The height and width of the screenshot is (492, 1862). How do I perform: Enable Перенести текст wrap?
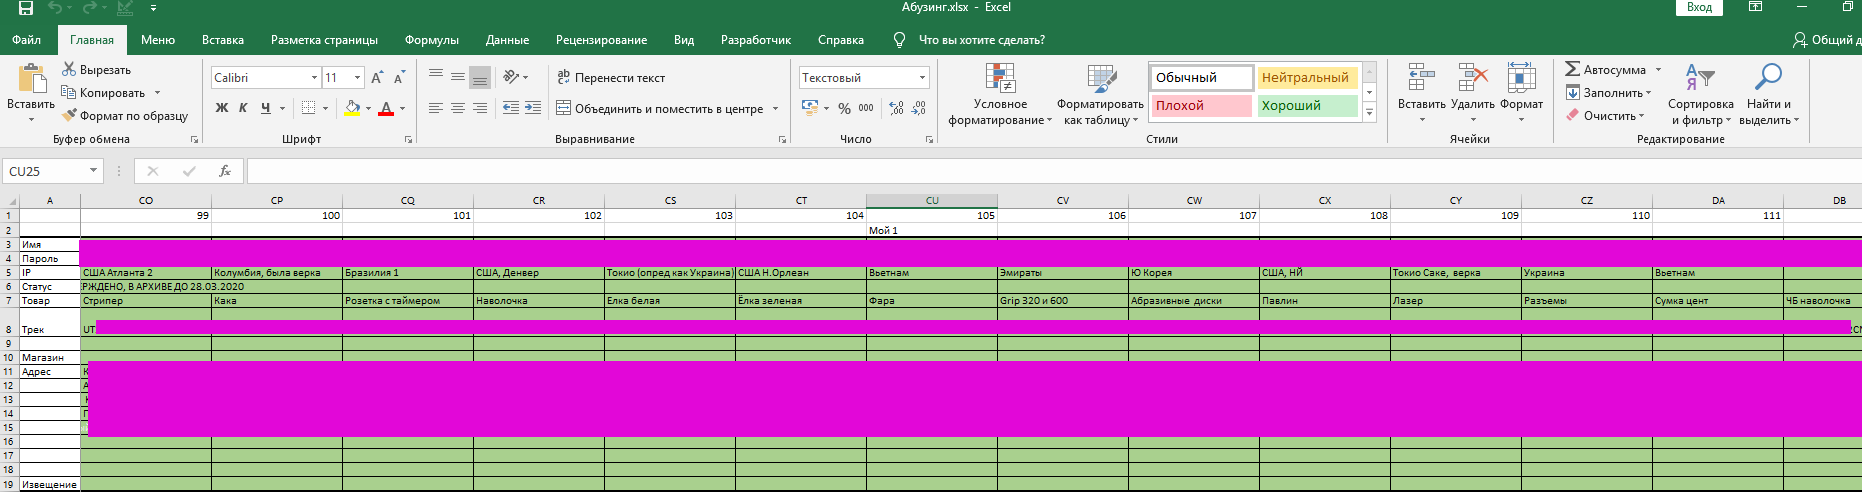click(610, 77)
